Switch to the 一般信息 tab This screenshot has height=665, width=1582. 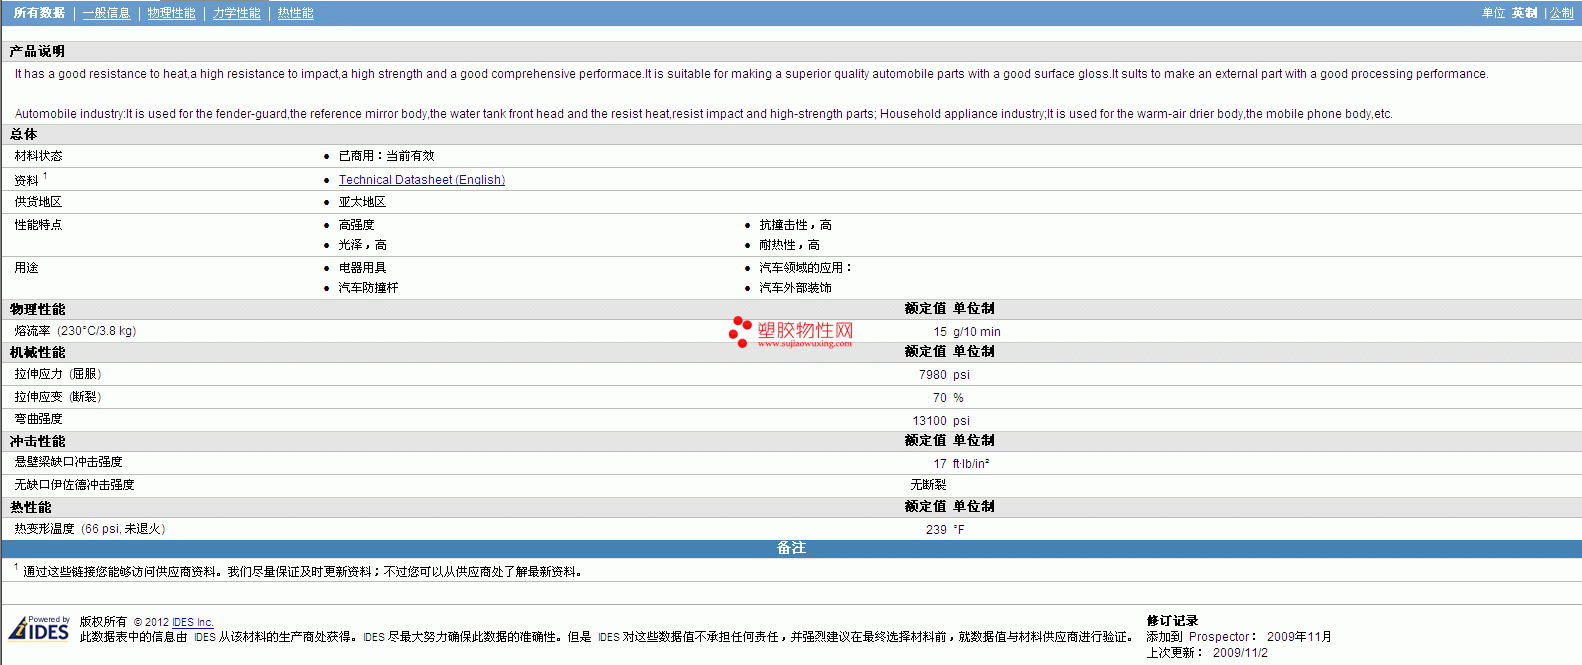pyautogui.click(x=106, y=13)
